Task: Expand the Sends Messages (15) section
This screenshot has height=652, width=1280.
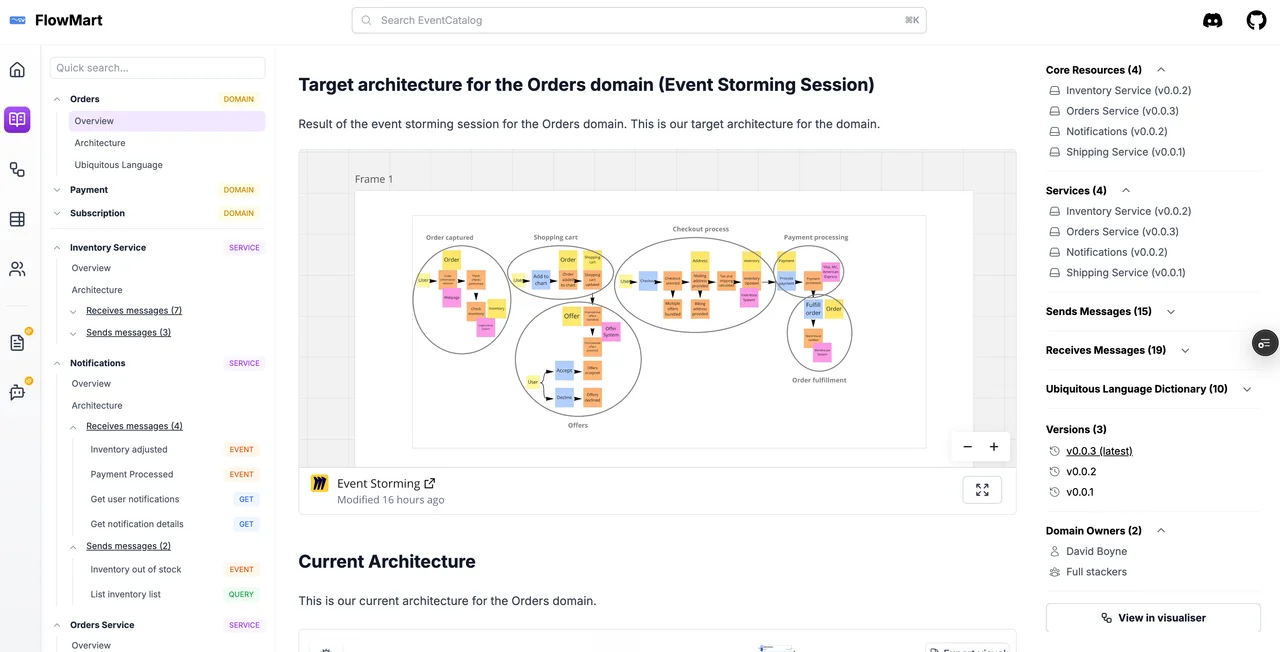Action: click(1171, 312)
